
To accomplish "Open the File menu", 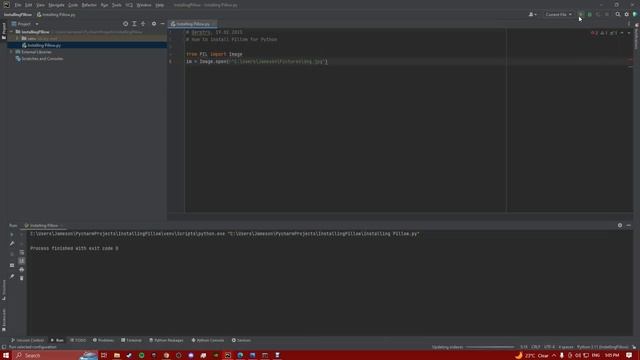I will tap(18, 5).
